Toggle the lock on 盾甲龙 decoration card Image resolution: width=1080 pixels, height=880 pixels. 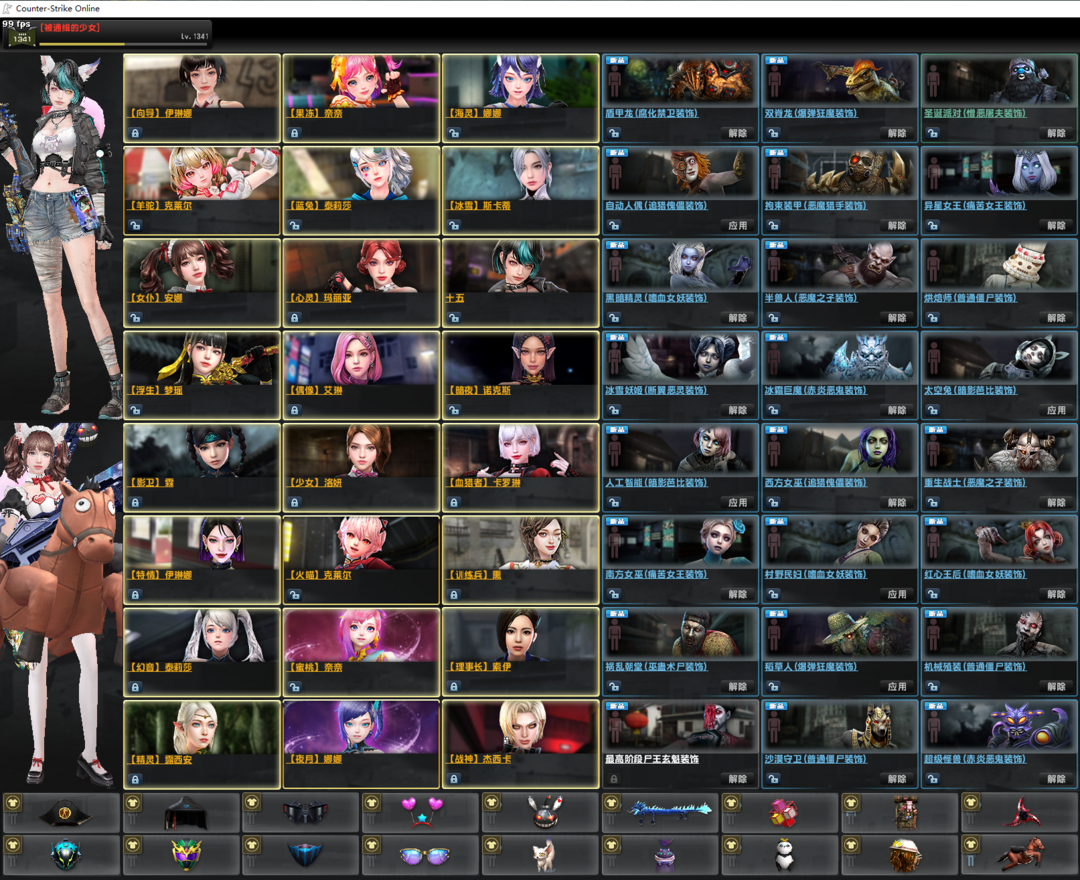coord(614,133)
